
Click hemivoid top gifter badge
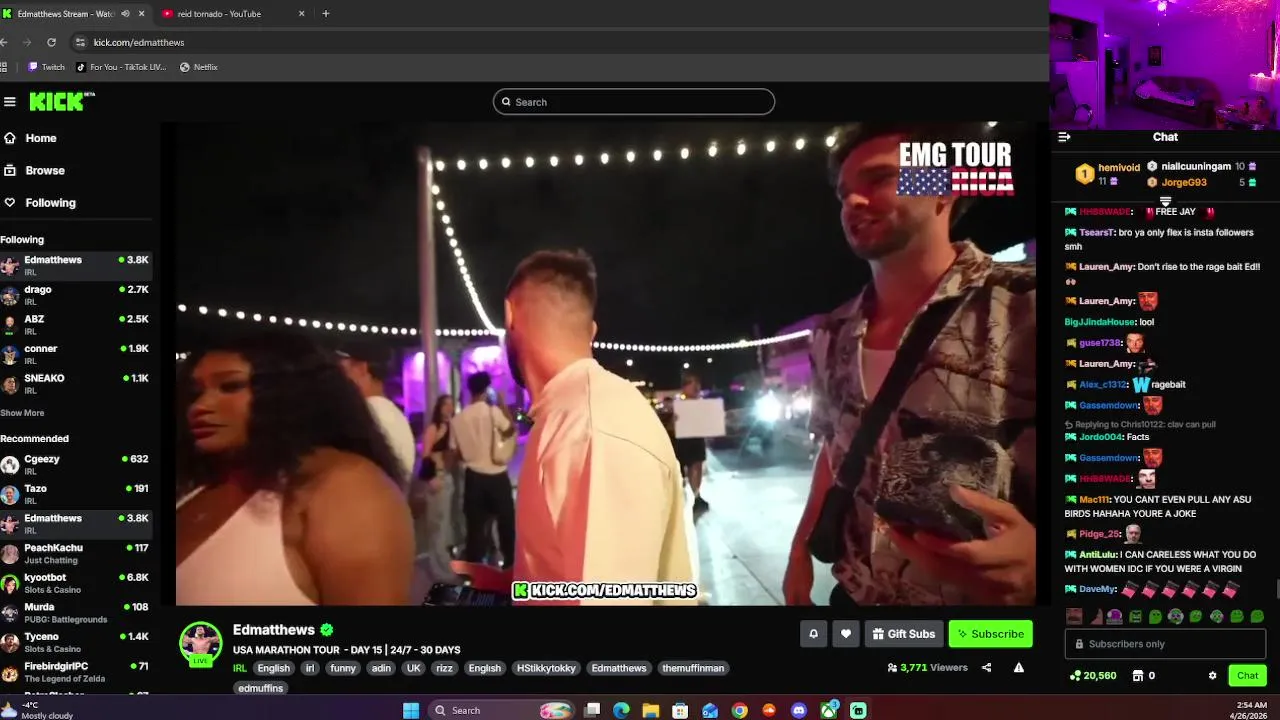coord(1085,174)
